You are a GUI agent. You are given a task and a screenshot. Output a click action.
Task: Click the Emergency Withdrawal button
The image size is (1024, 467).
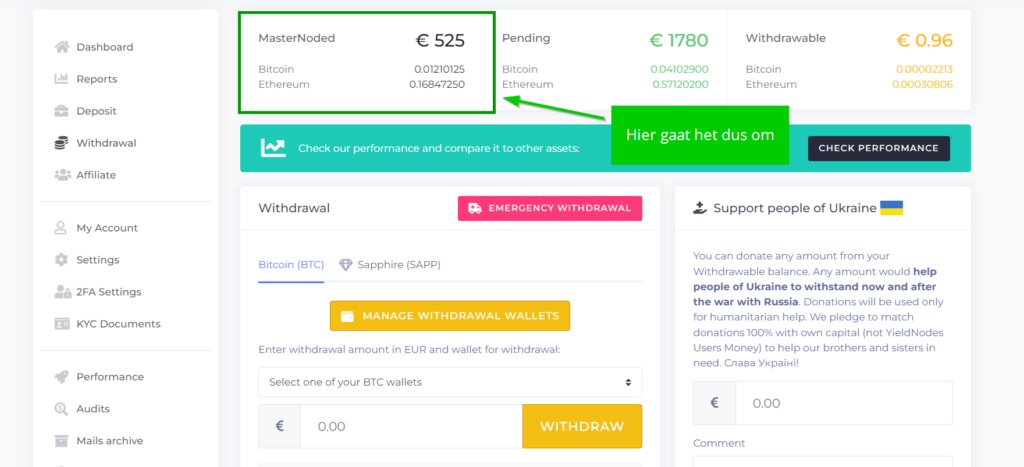550,208
